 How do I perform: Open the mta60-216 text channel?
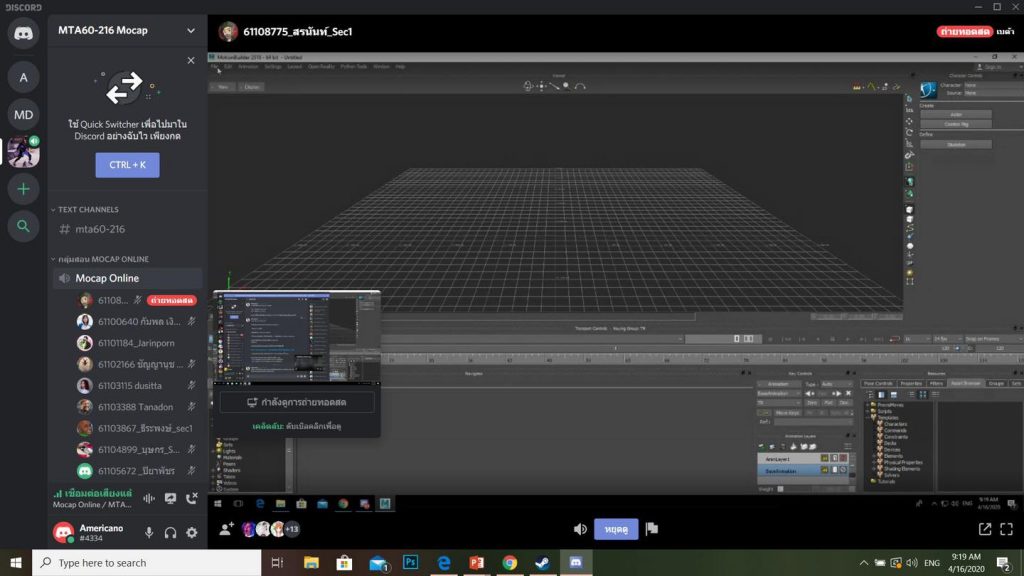[100, 229]
